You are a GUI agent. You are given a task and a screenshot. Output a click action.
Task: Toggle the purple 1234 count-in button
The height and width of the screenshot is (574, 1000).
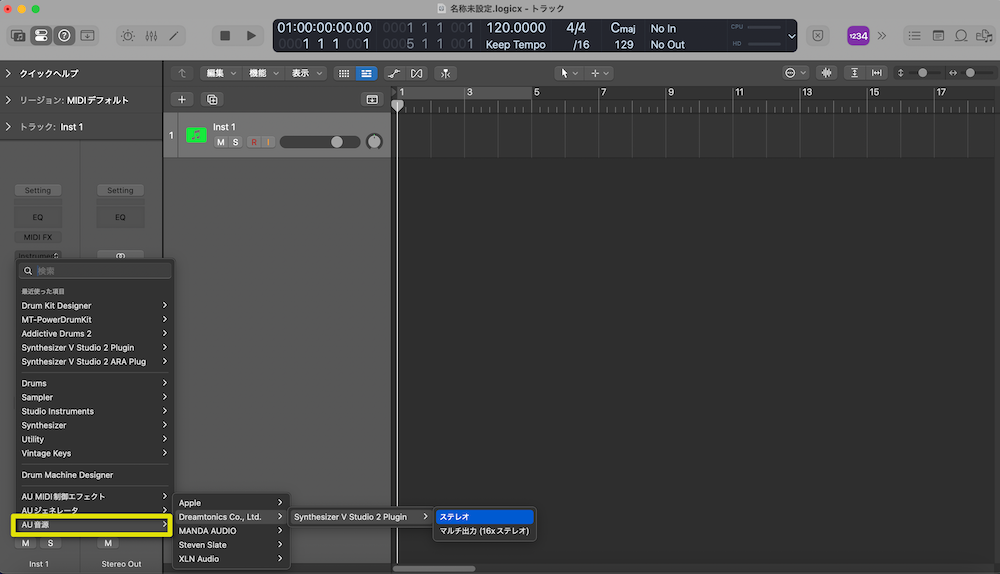pyautogui.click(x=858, y=36)
